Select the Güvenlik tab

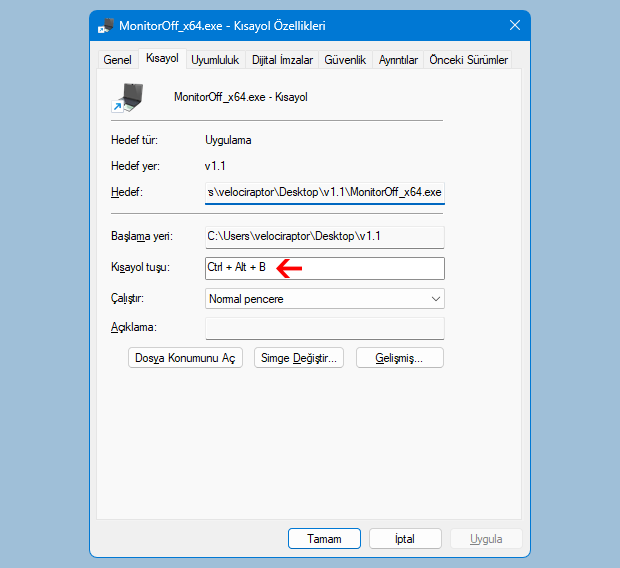pos(345,60)
